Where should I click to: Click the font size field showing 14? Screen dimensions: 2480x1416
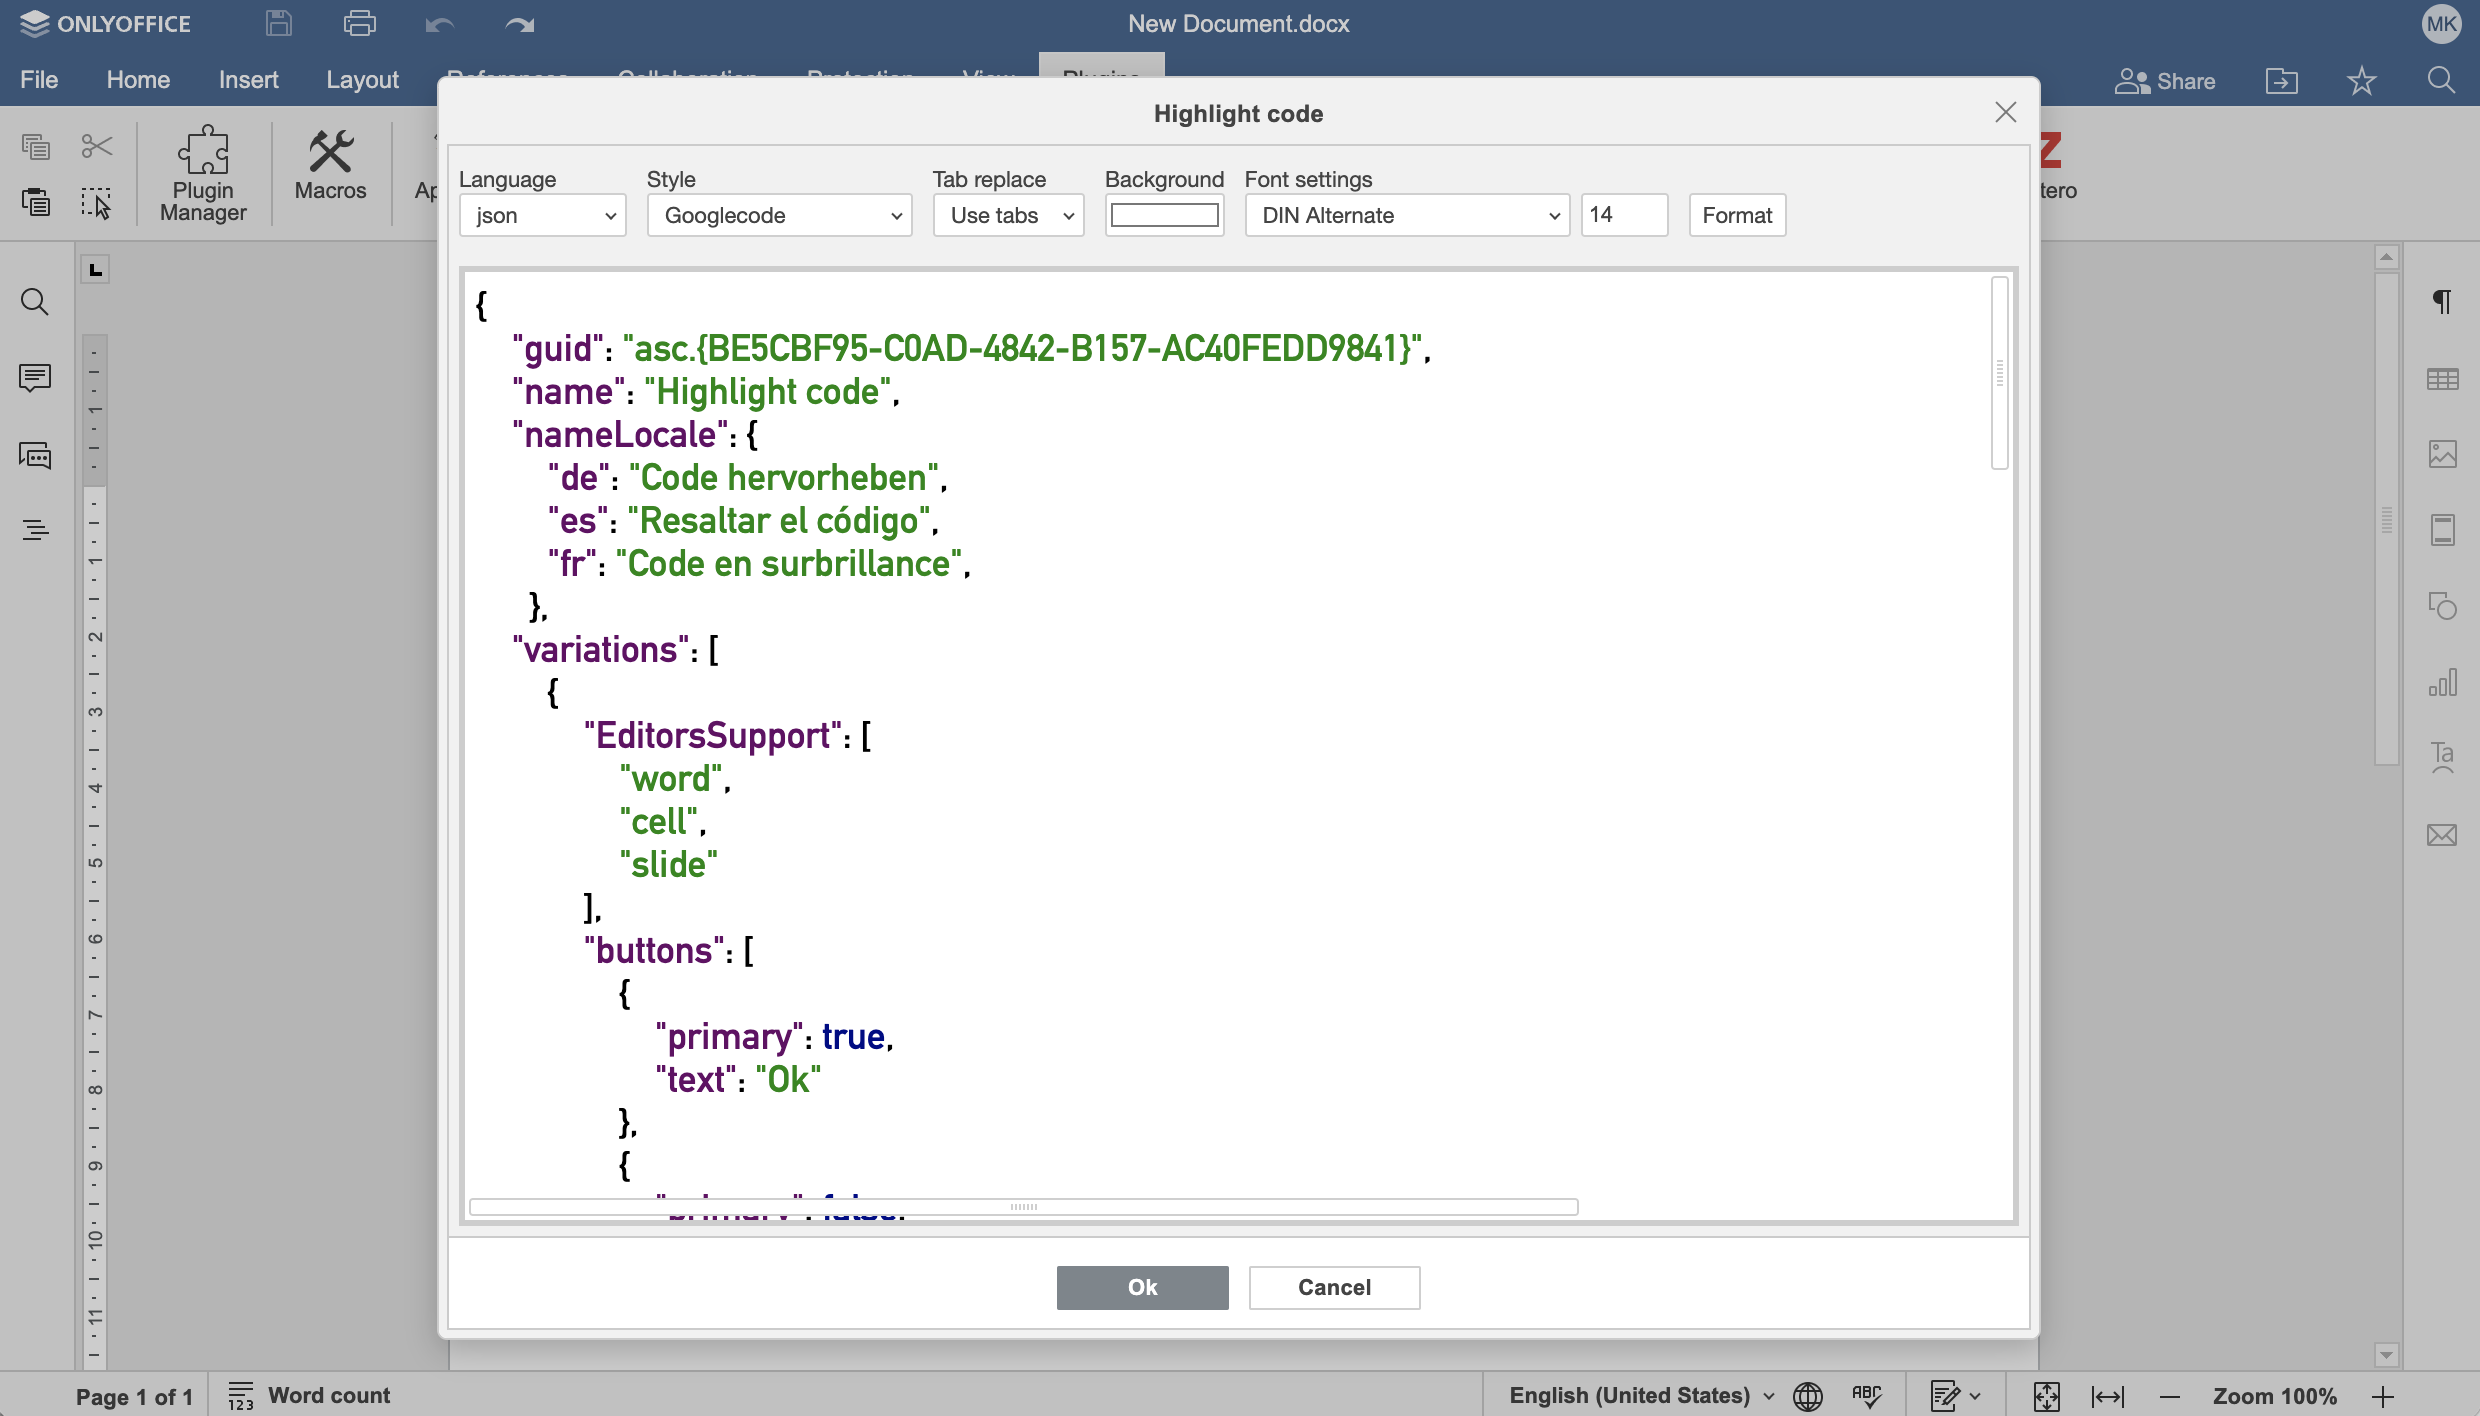(x=1623, y=216)
